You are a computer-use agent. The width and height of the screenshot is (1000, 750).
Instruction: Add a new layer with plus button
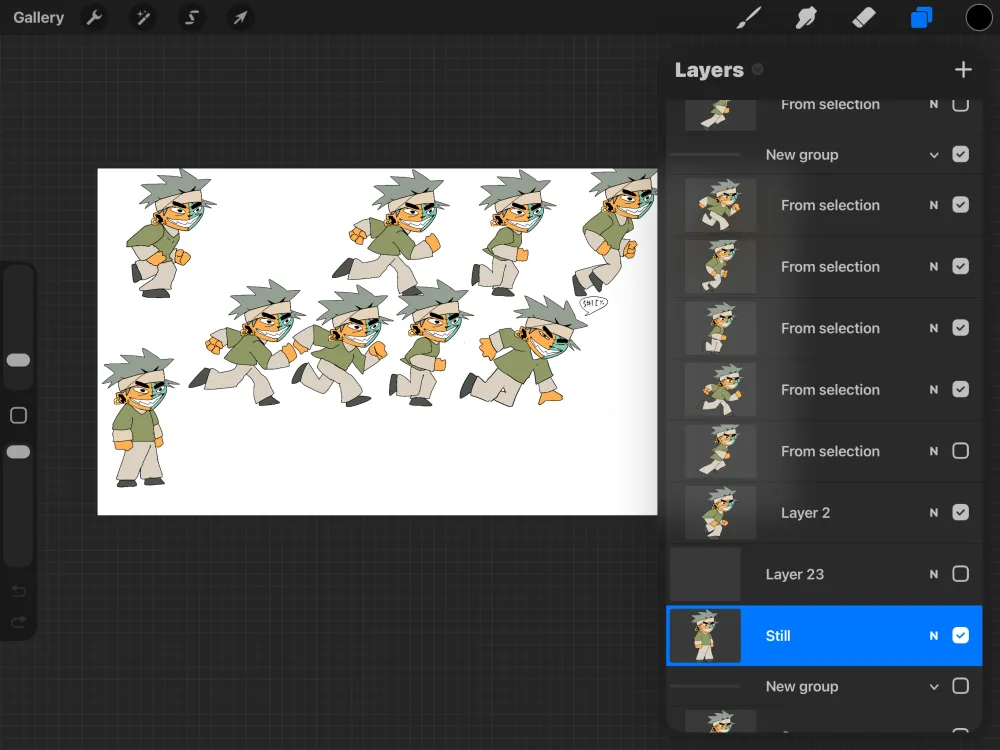tap(963, 70)
